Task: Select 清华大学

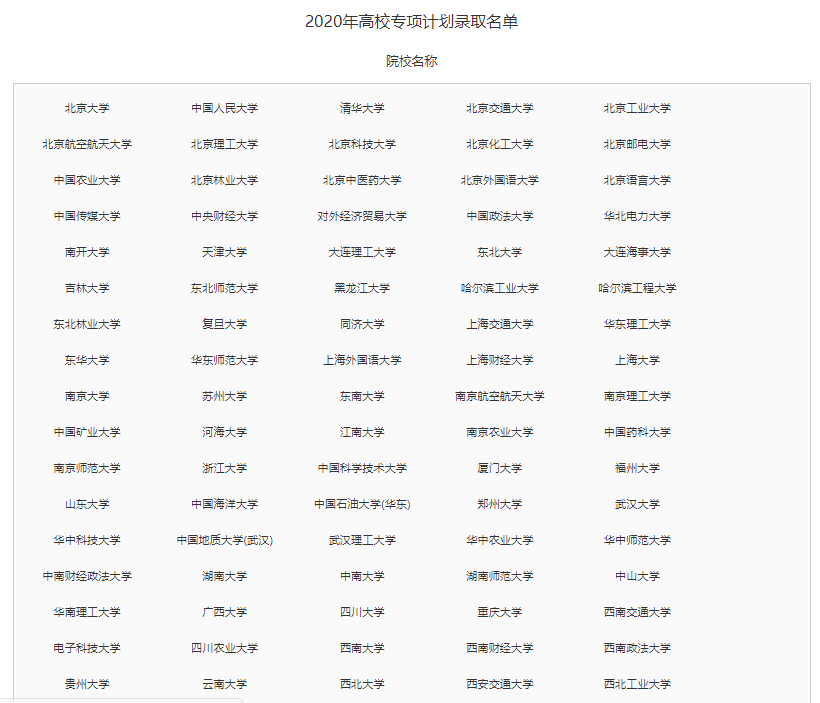Action: click(x=362, y=108)
